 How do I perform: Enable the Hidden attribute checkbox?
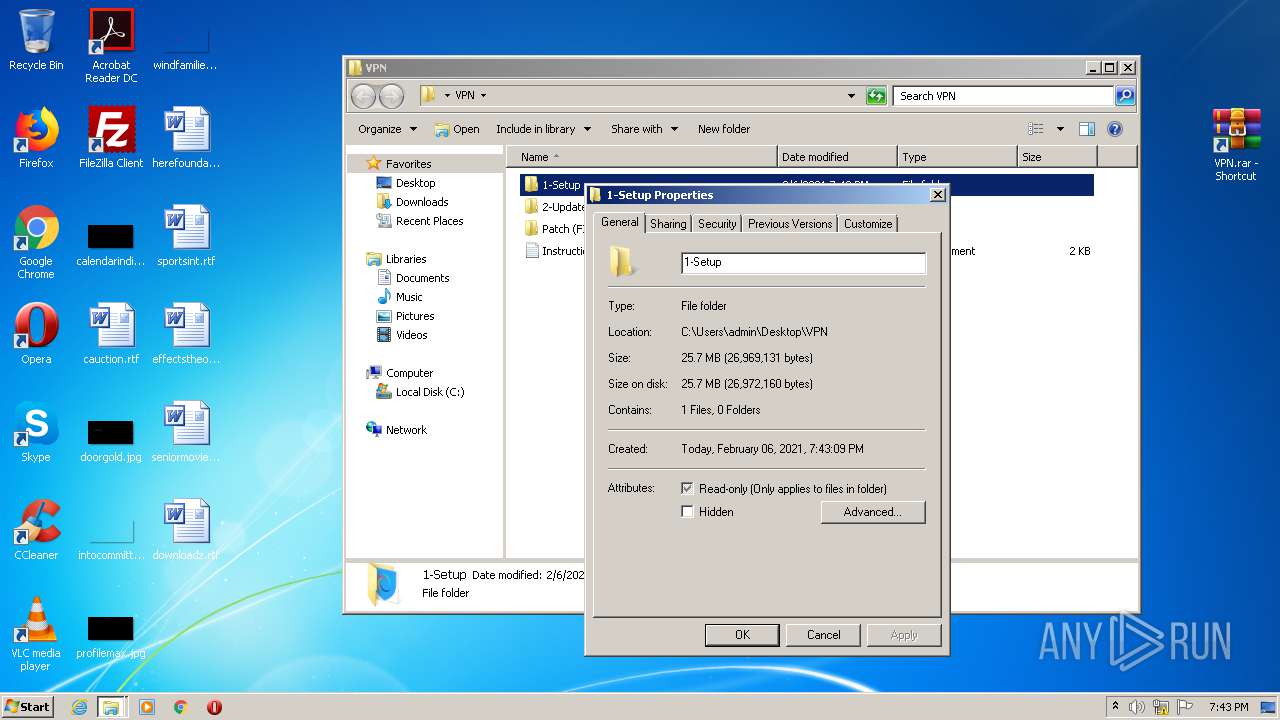click(x=687, y=512)
